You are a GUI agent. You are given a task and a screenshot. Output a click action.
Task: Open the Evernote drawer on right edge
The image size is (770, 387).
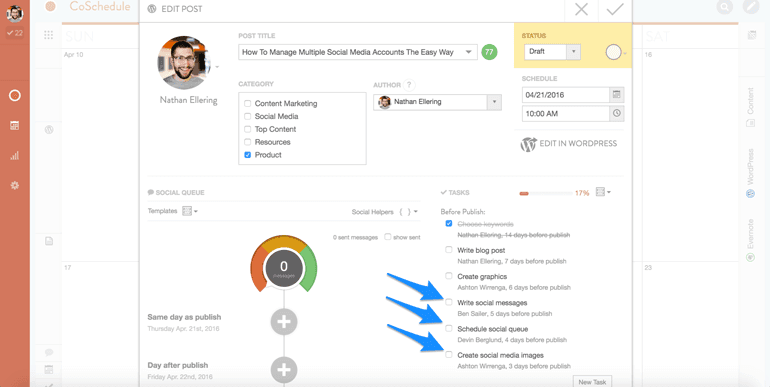click(750, 240)
